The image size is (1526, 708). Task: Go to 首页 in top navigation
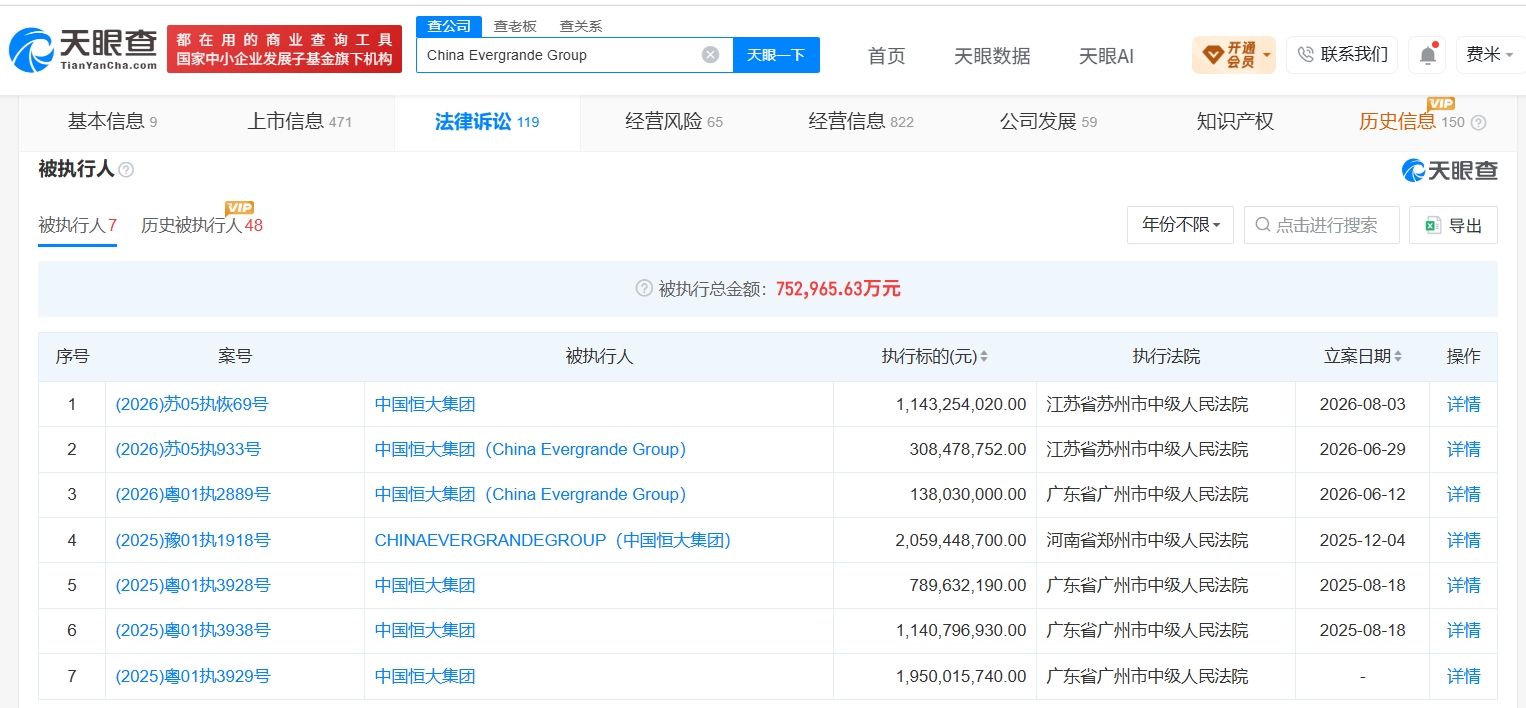click(x=887, y=56)
